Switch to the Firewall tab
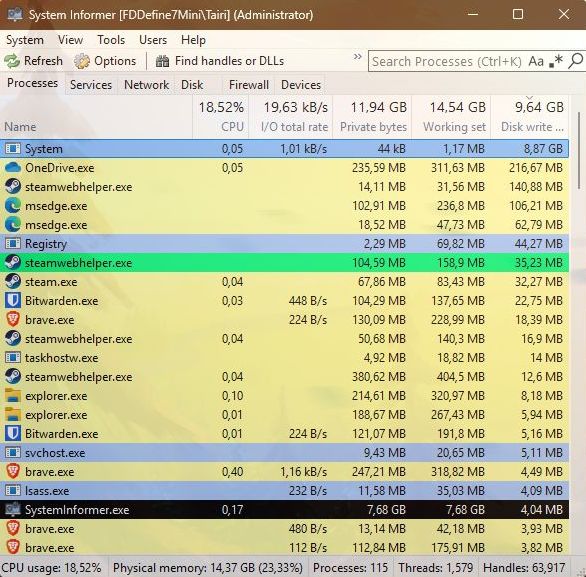The height and width of the screenshot is (577, 586). [x=249, y=85]
